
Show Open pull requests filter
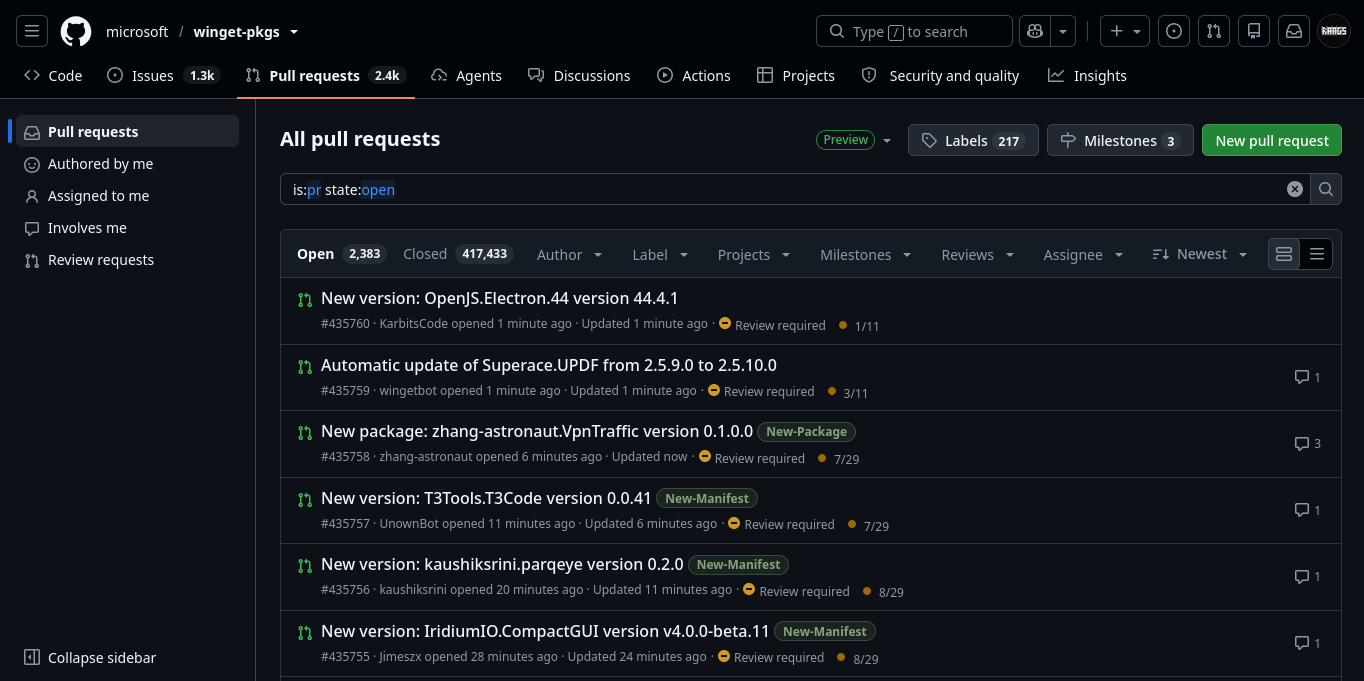[340, 254]
